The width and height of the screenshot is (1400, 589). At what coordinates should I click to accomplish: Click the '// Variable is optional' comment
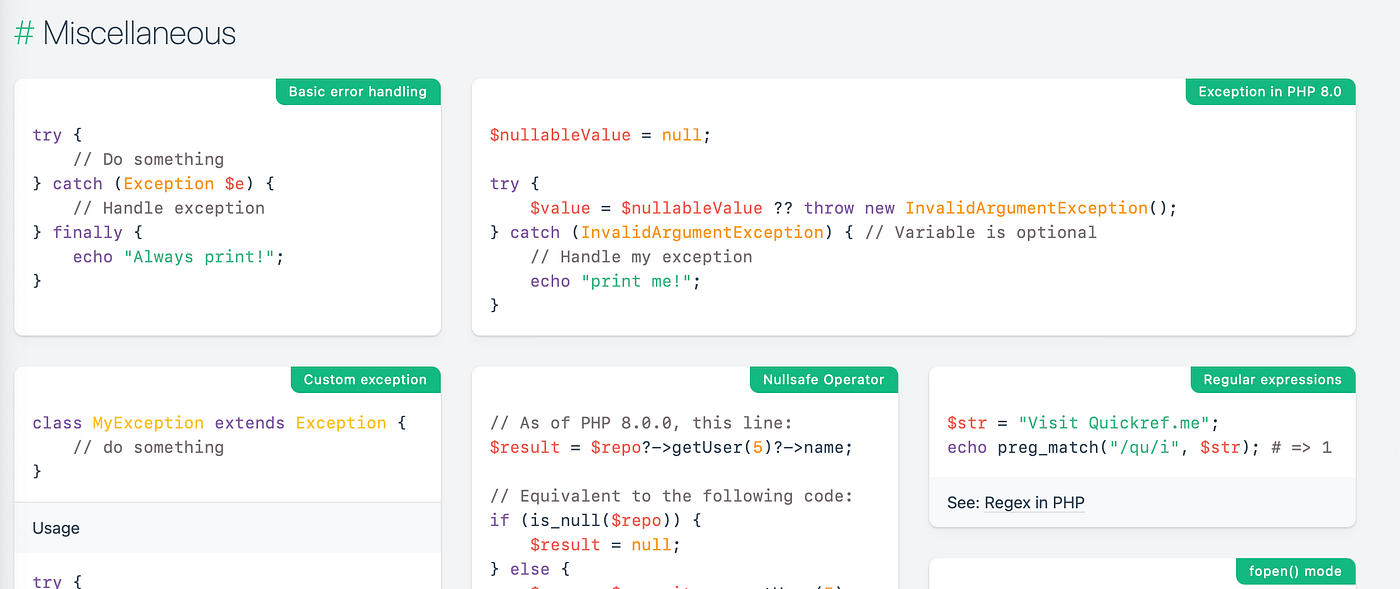[980, 232]
